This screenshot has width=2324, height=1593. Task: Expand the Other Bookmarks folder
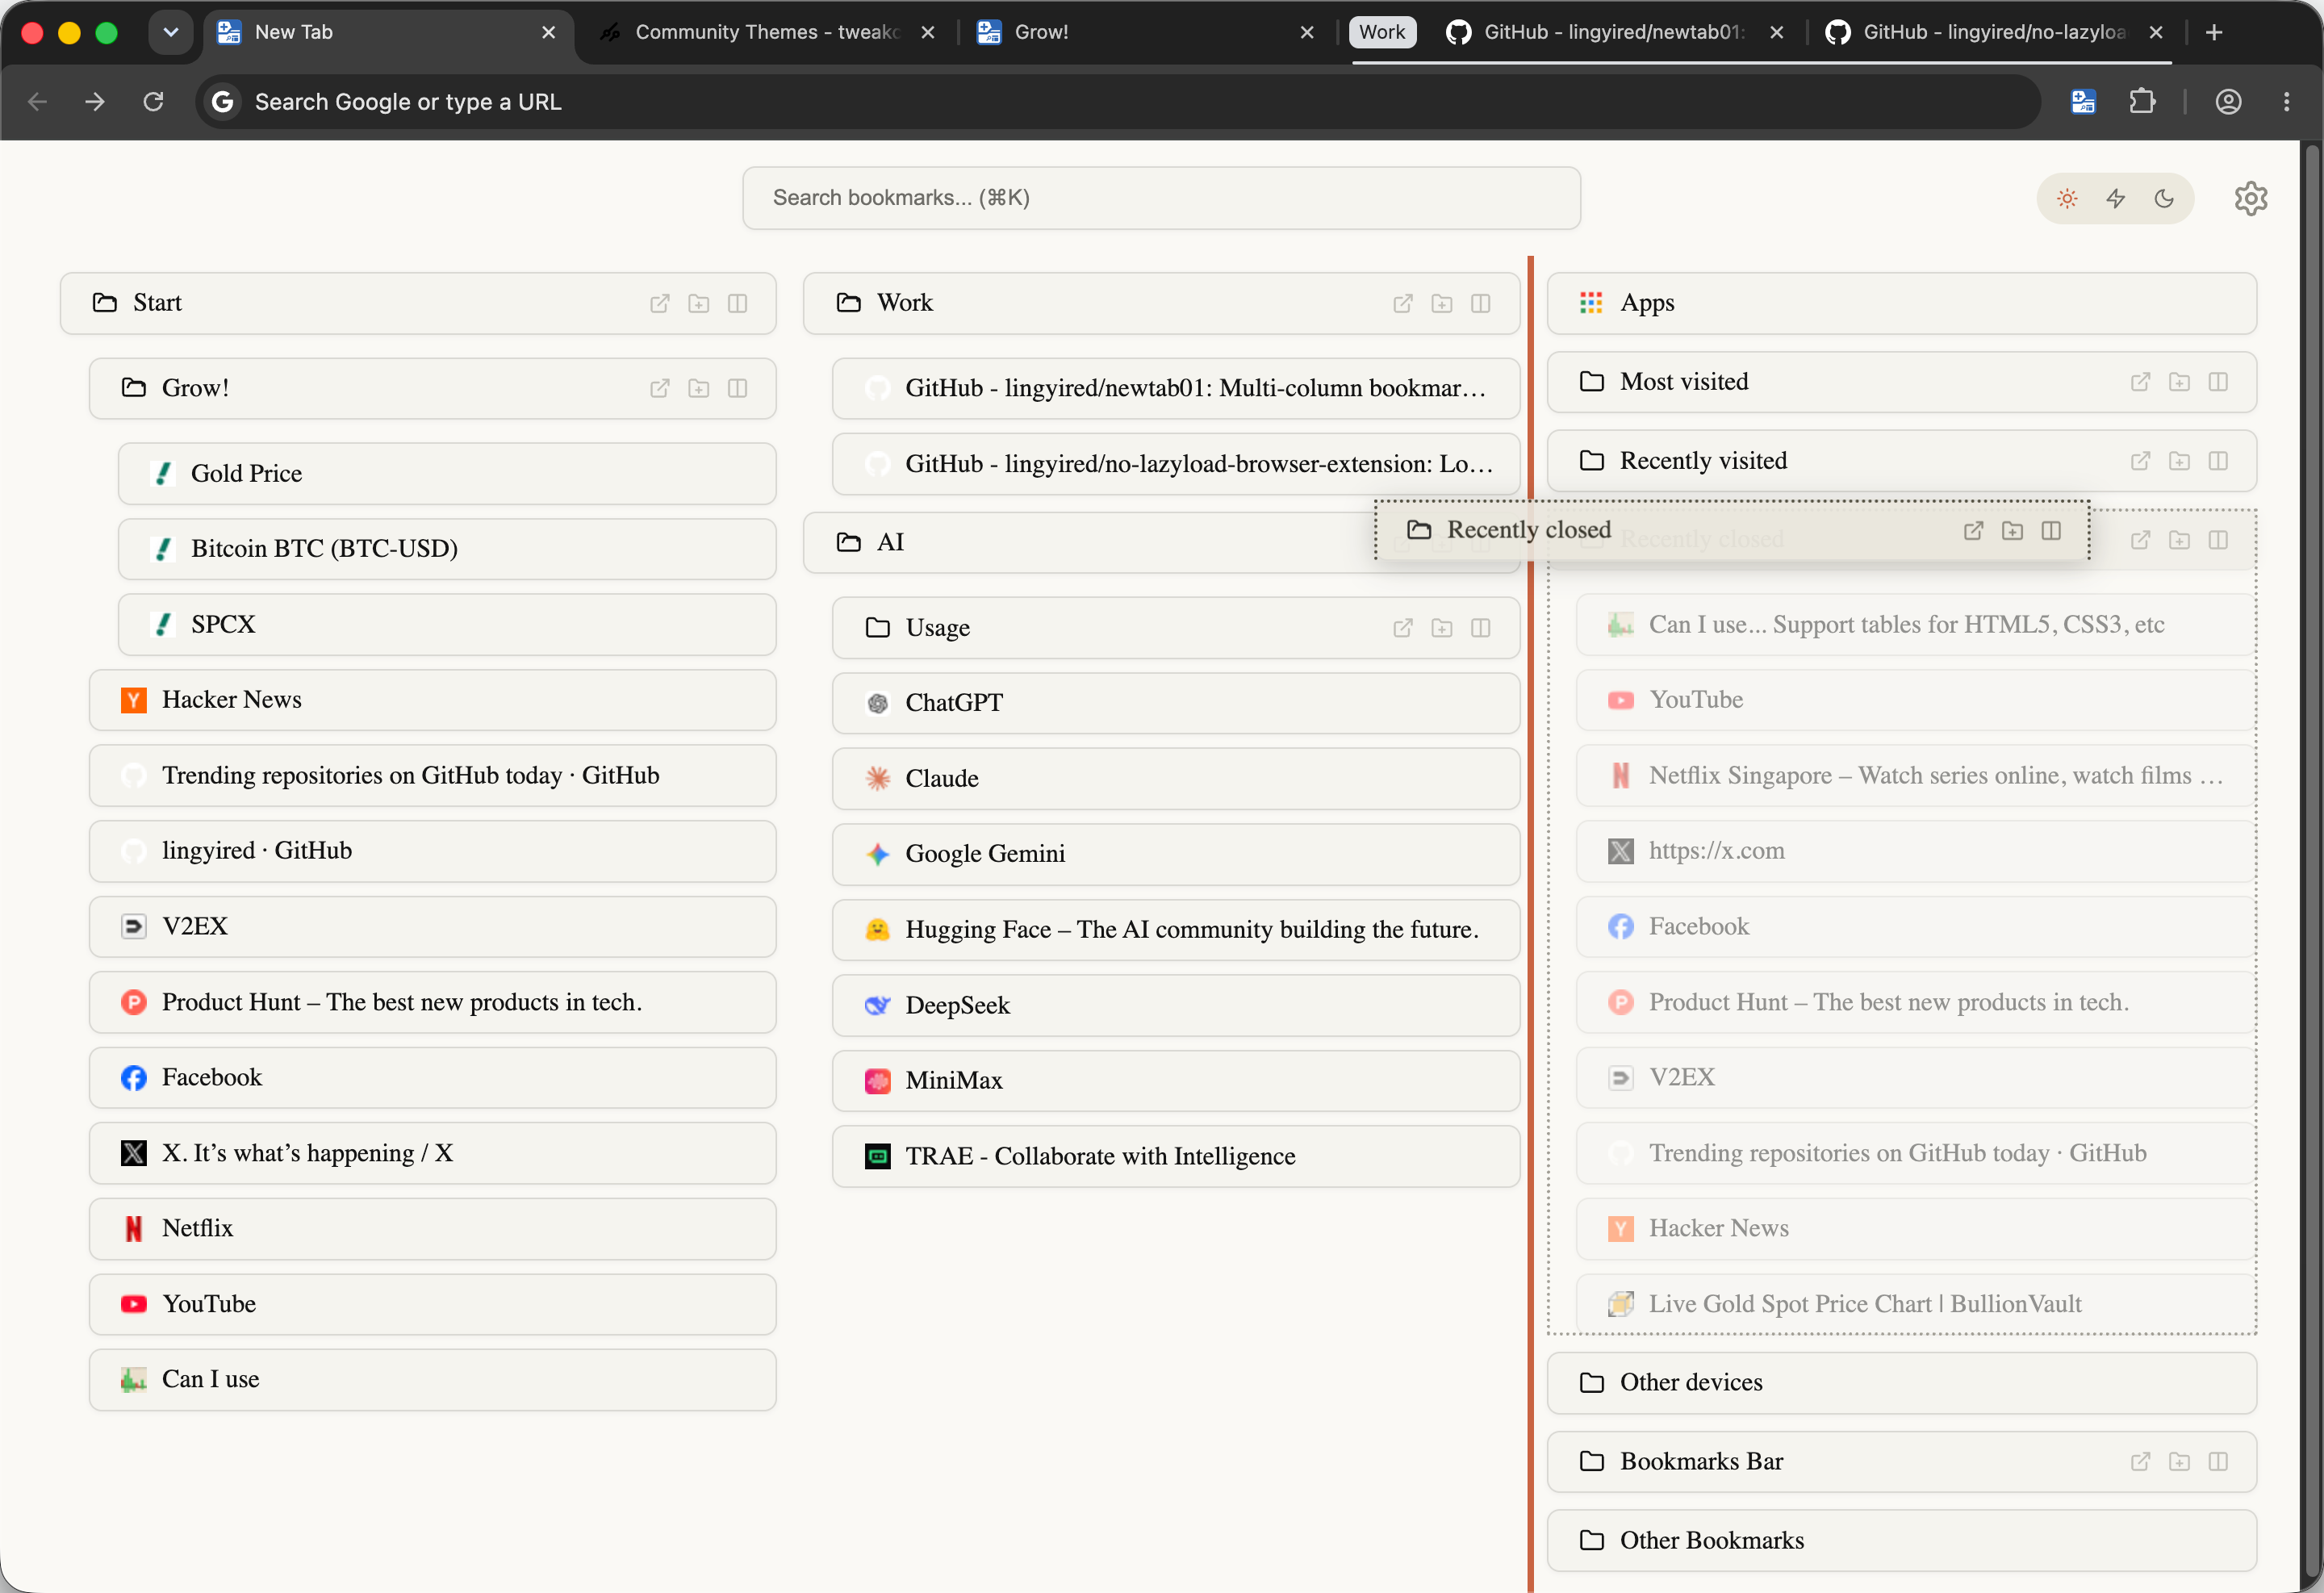(1901, 1541)
